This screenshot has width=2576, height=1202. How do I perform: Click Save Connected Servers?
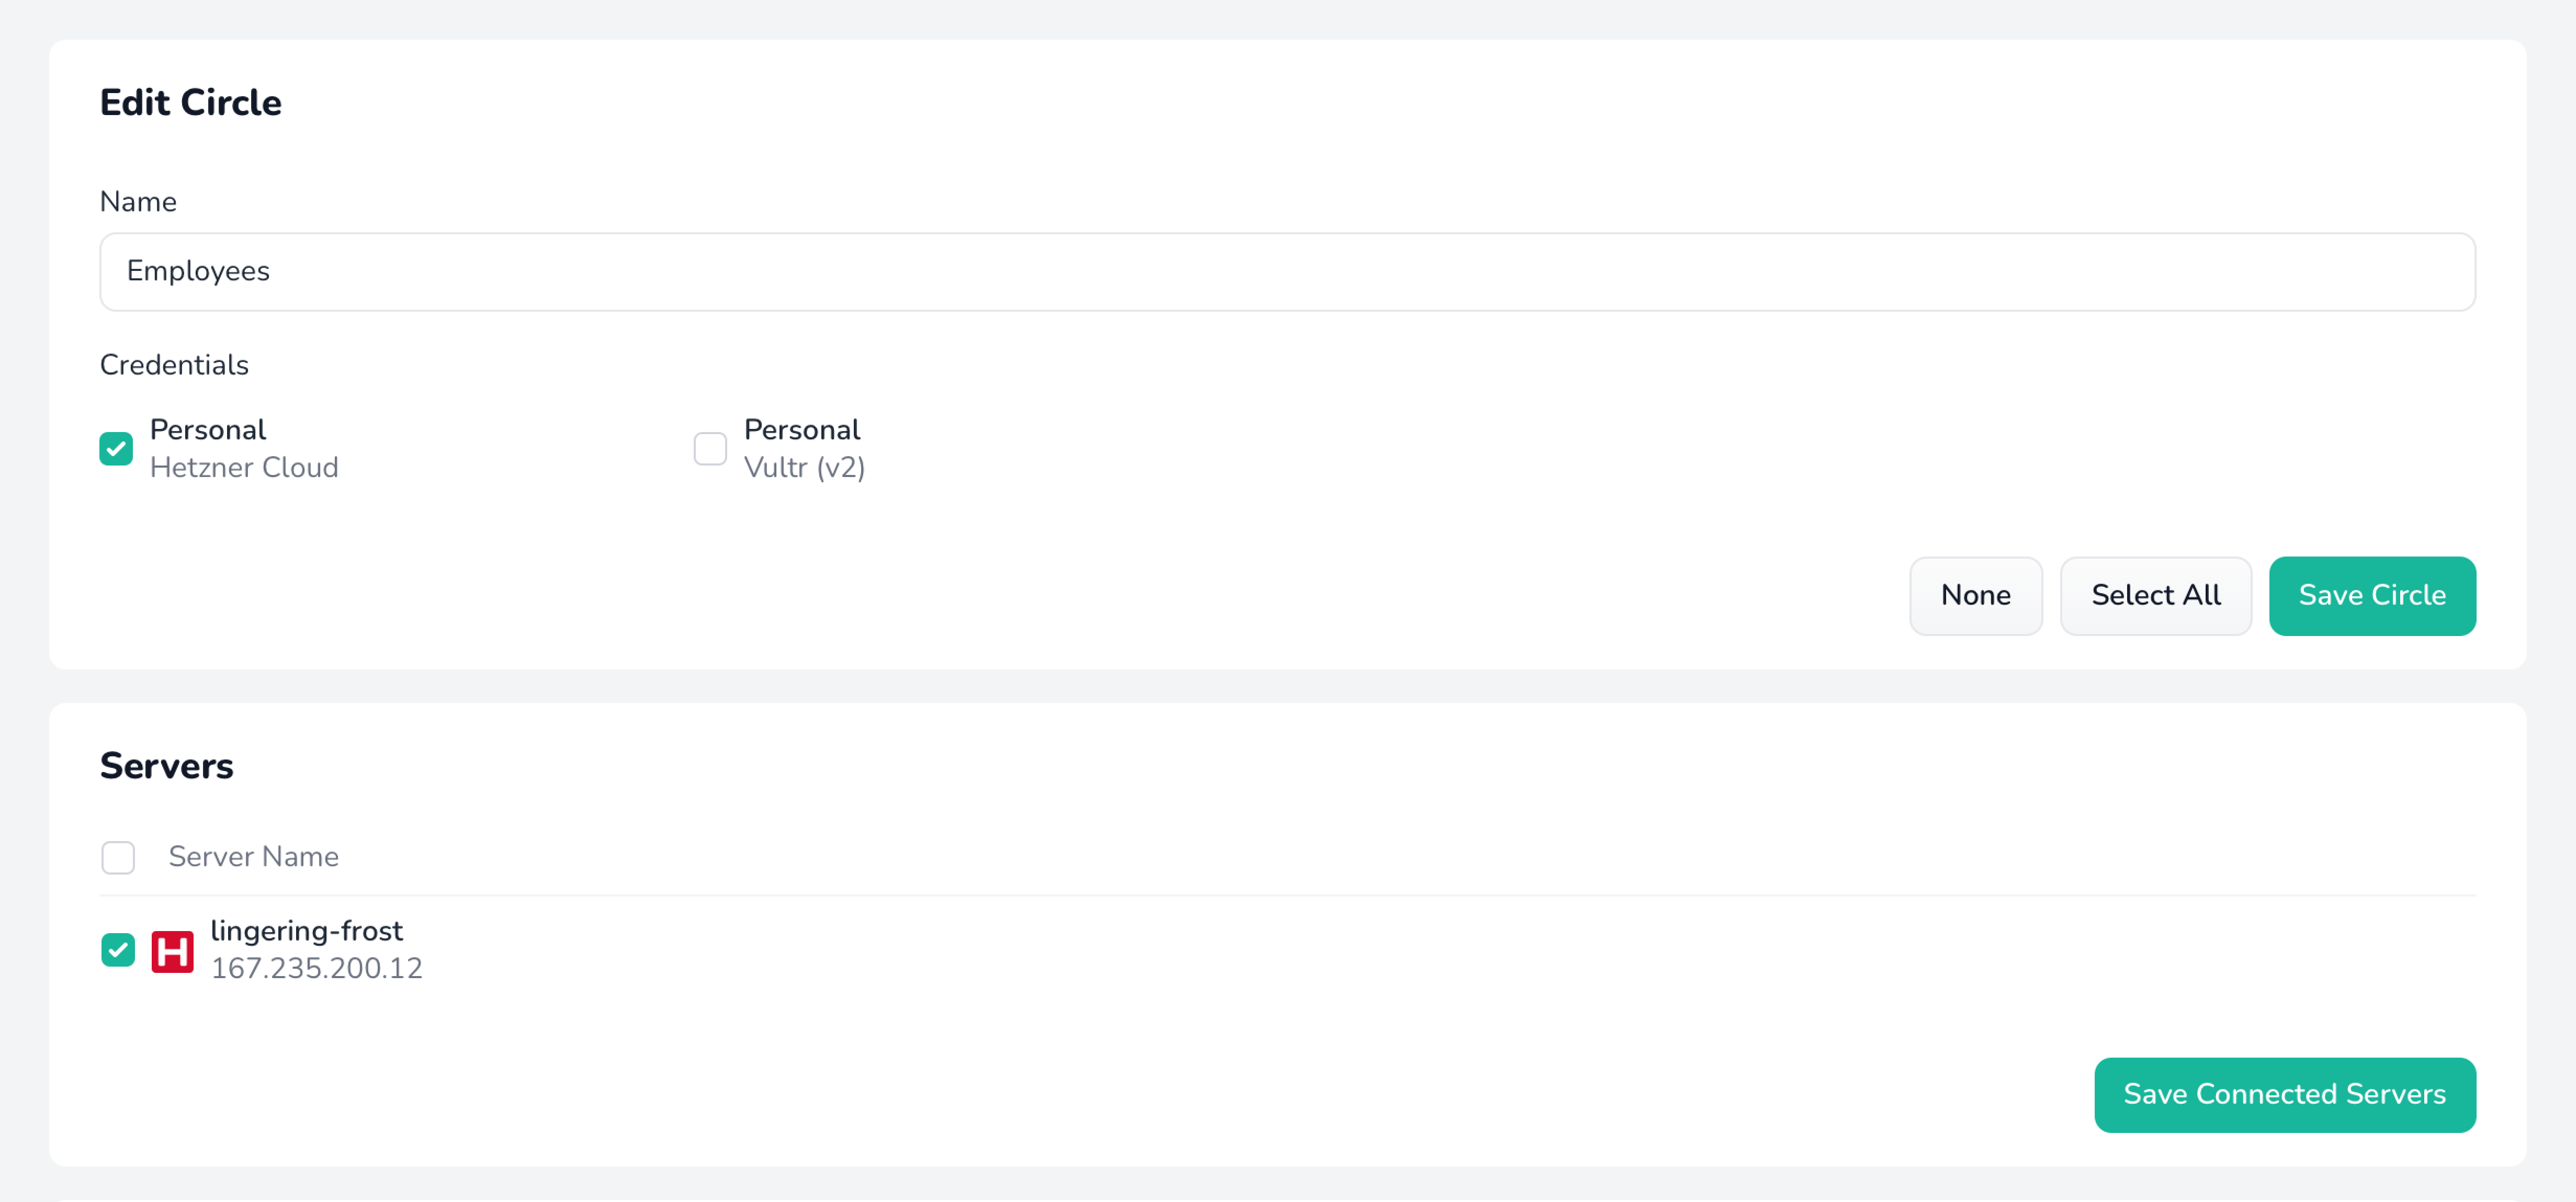[x=2284, y=1095]
